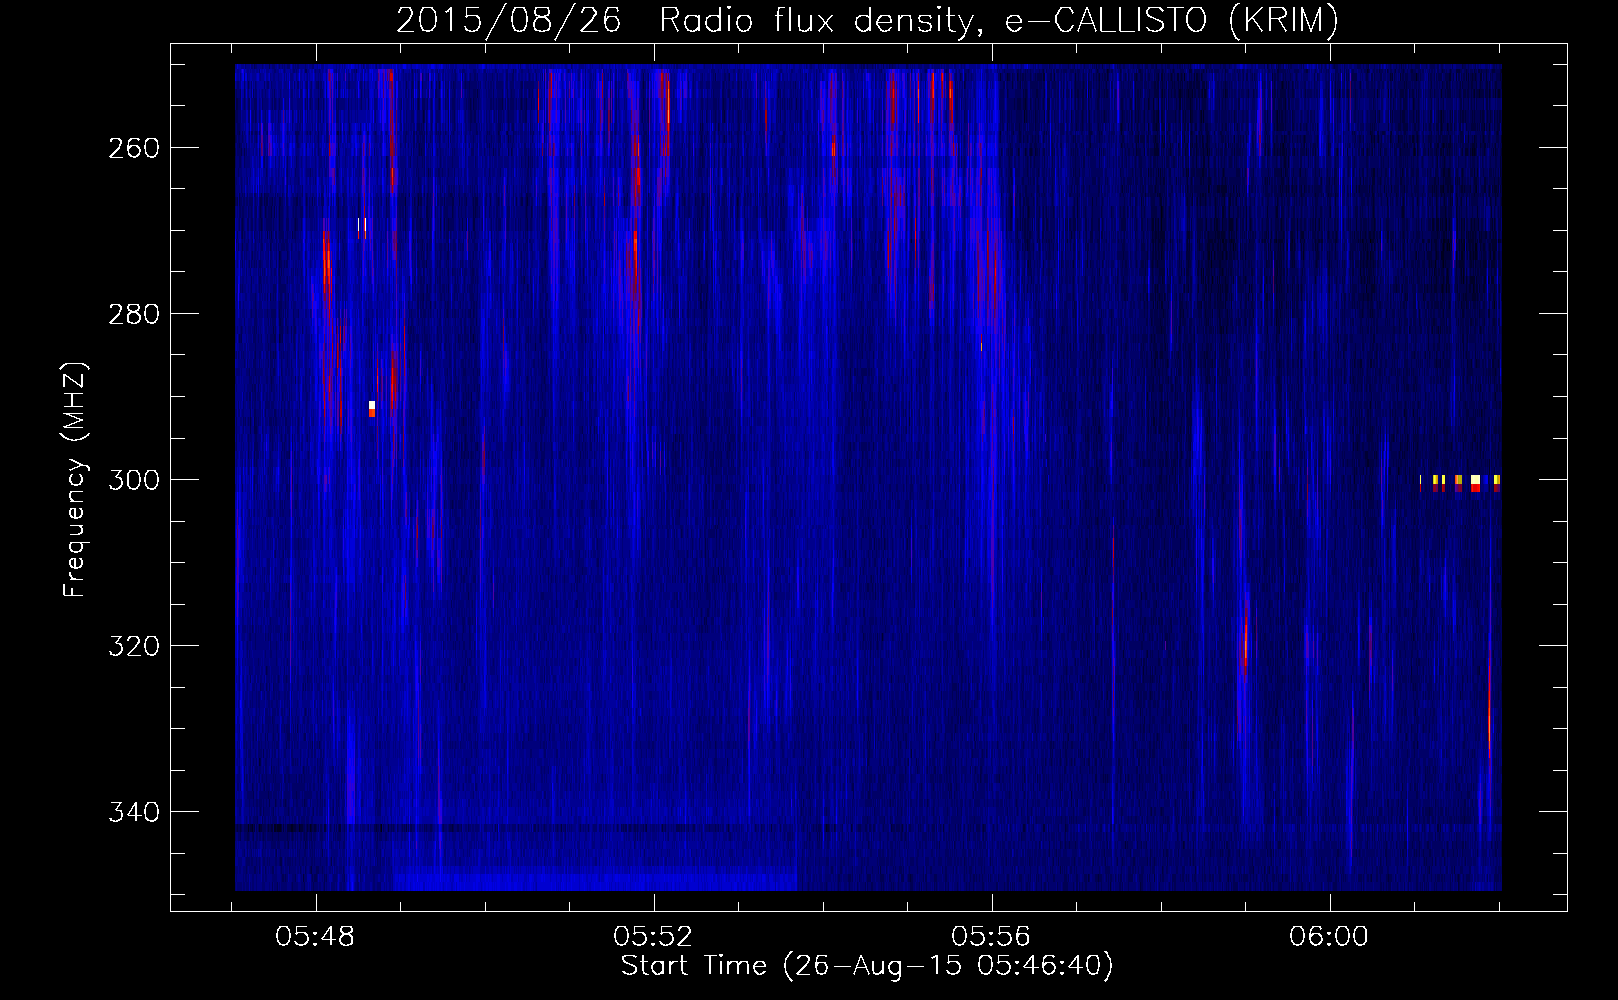Click the 'Start Time (26-Aug-15 05:46:40)' x-axis label
This screenshot has width=1618, height=1000.
867,966
